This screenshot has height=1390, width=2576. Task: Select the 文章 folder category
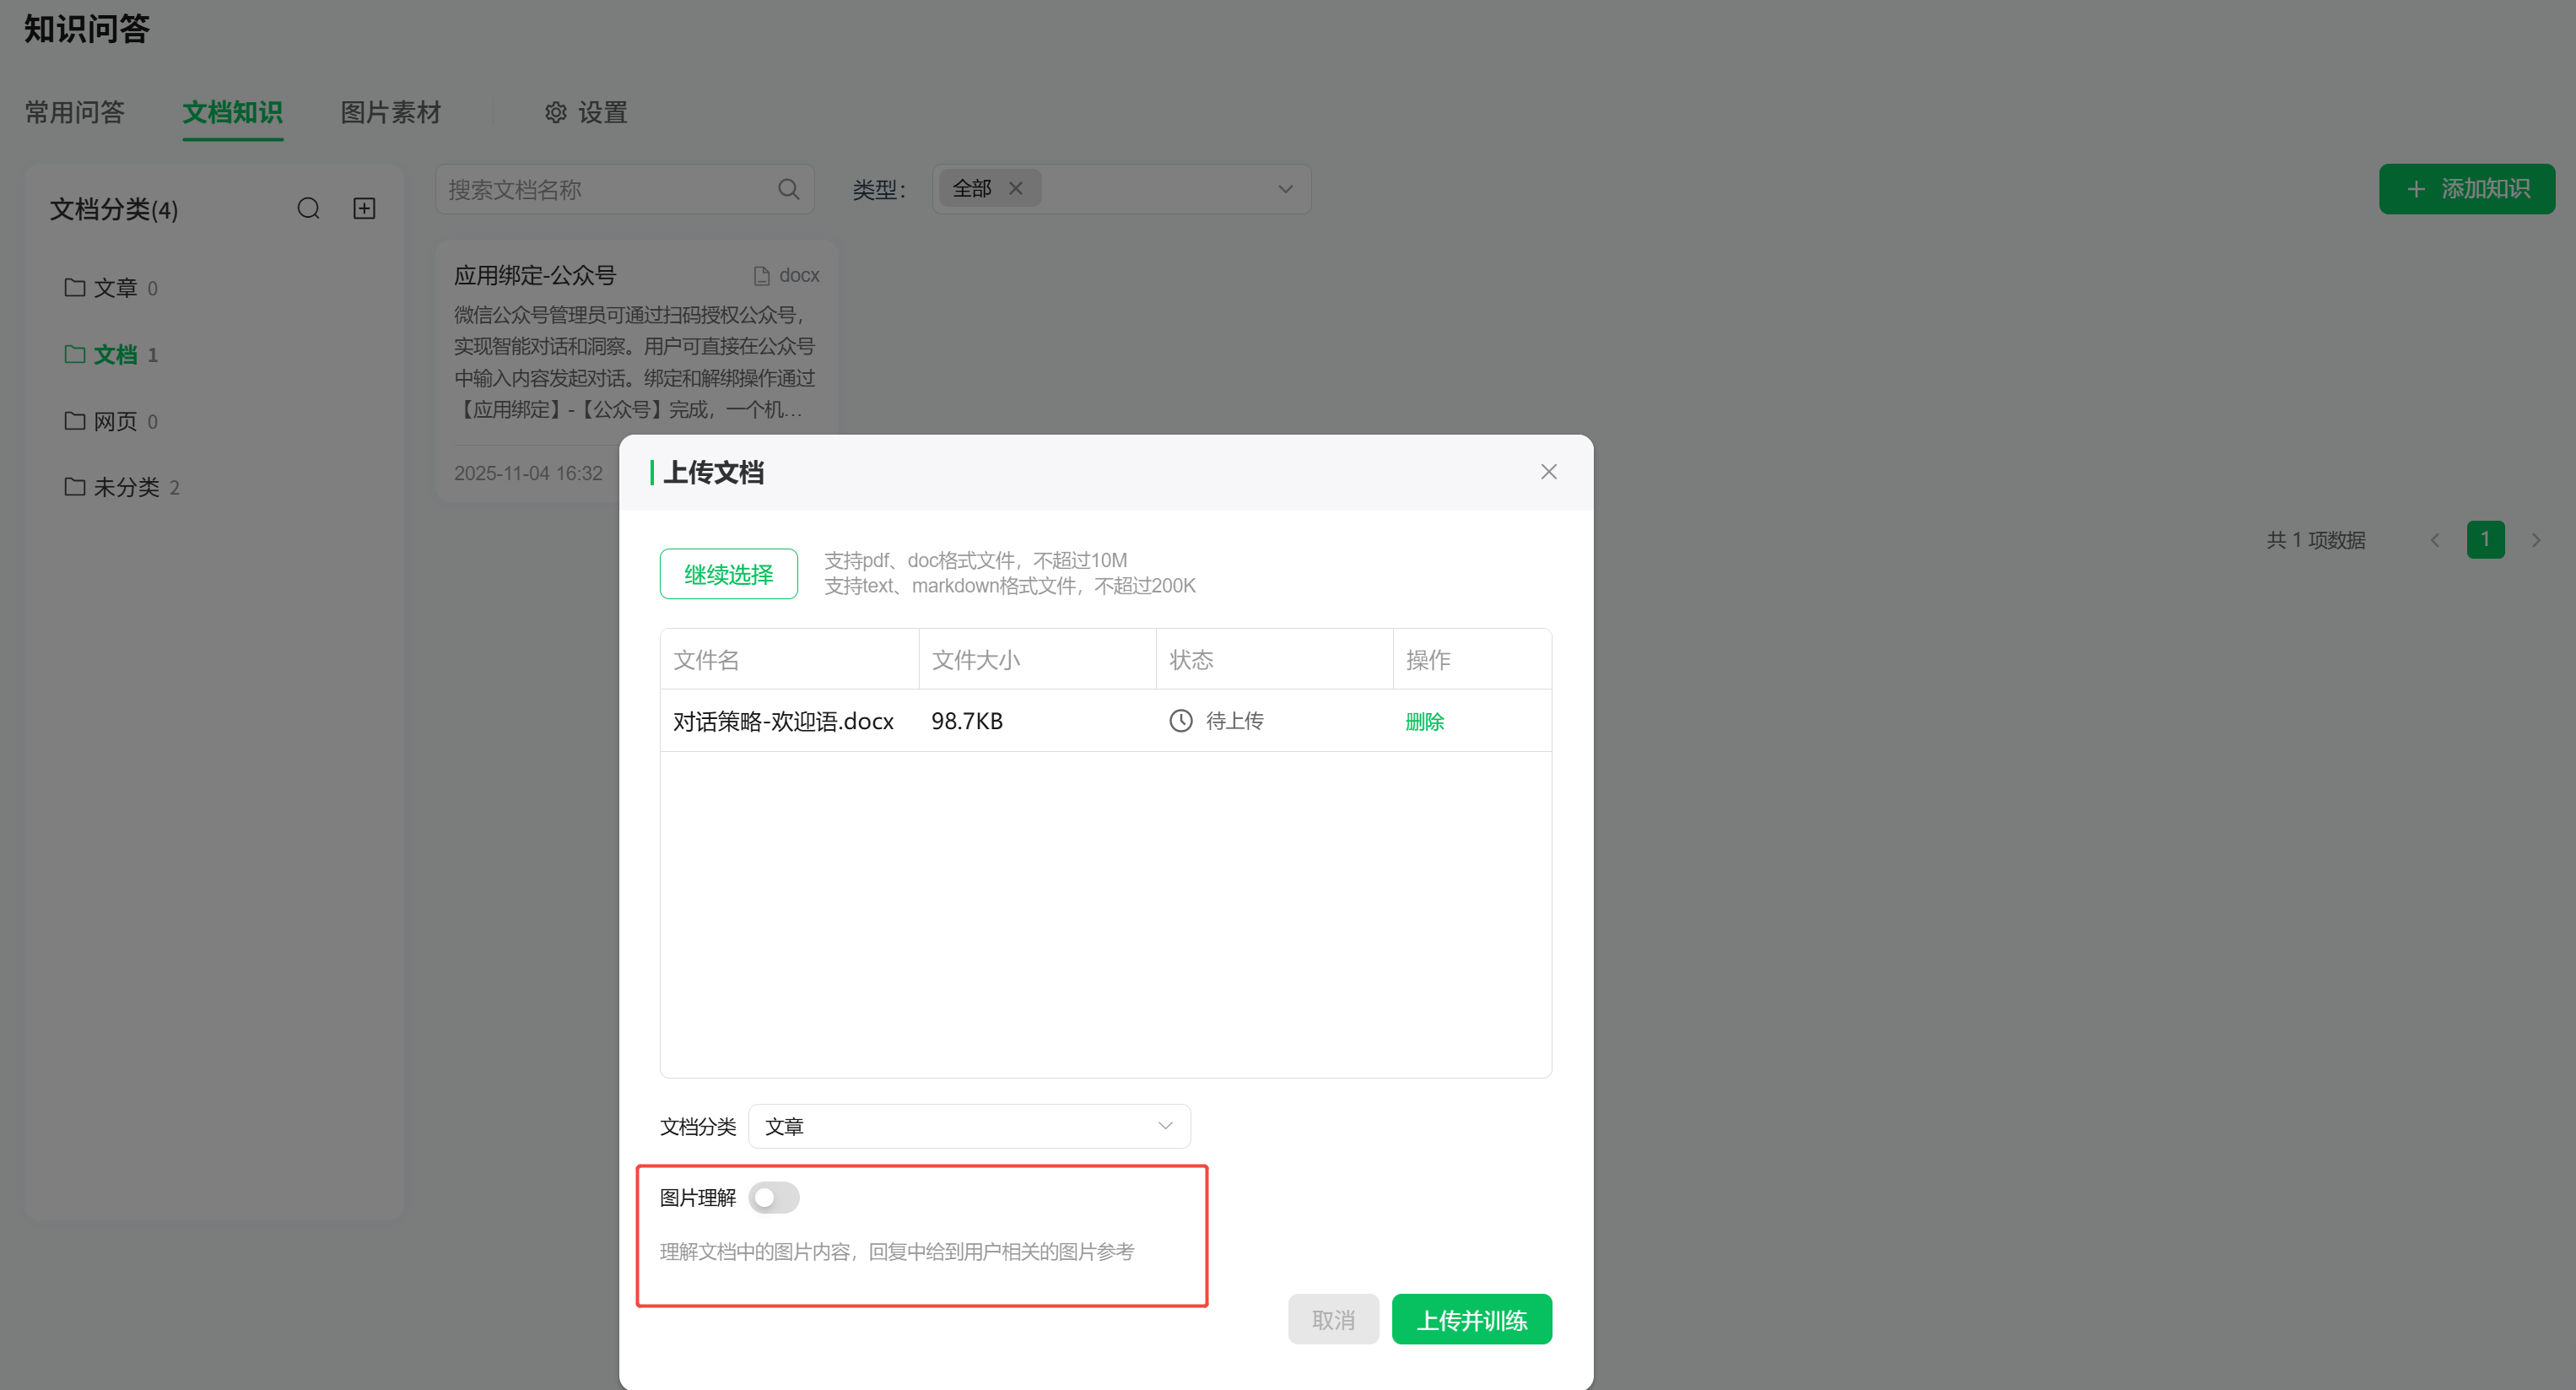tap(112, 288)
